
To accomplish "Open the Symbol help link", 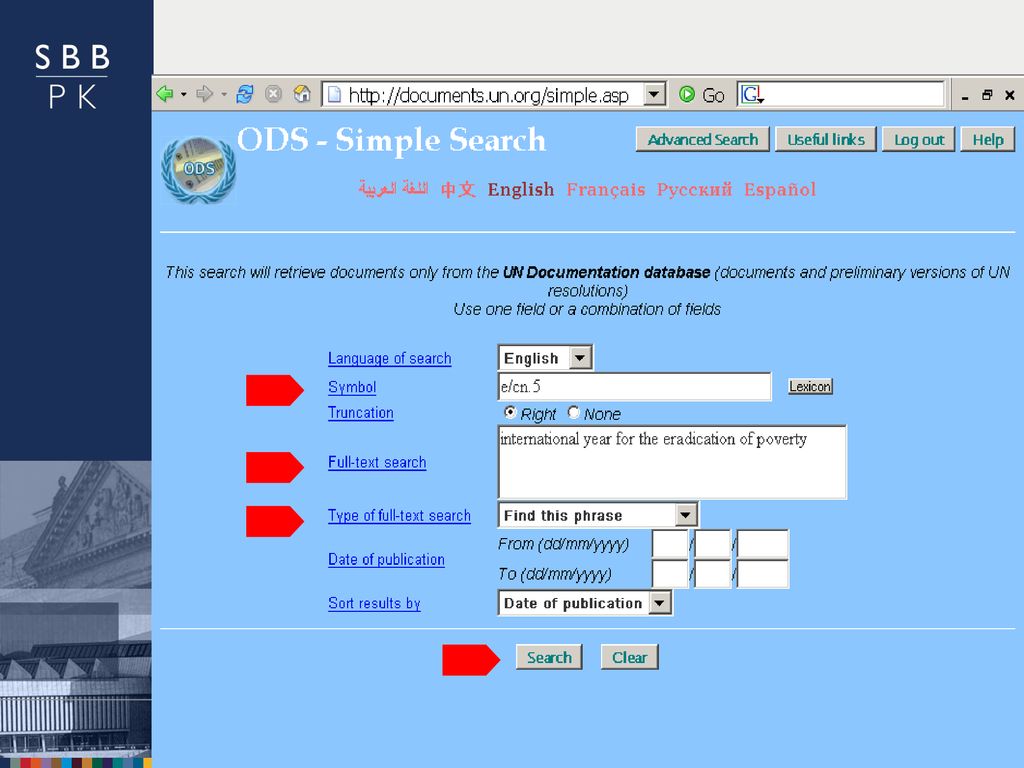I will point(352,387).
